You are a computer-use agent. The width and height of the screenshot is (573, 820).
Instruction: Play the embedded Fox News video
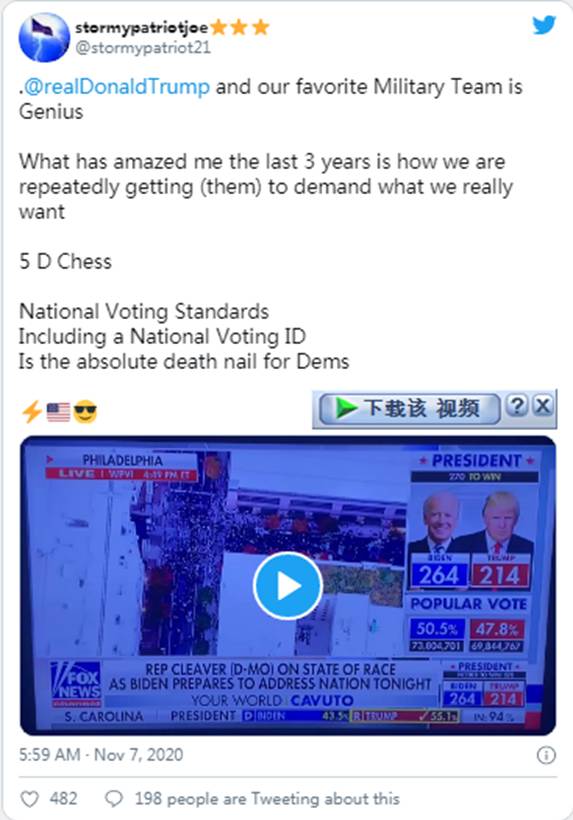pyautogui.click(x=287, y=586)
